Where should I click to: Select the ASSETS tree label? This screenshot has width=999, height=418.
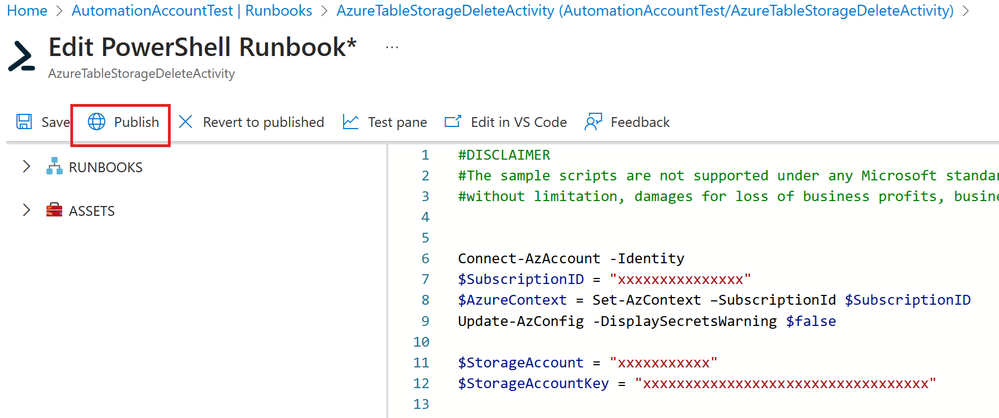tap(92, 211)
